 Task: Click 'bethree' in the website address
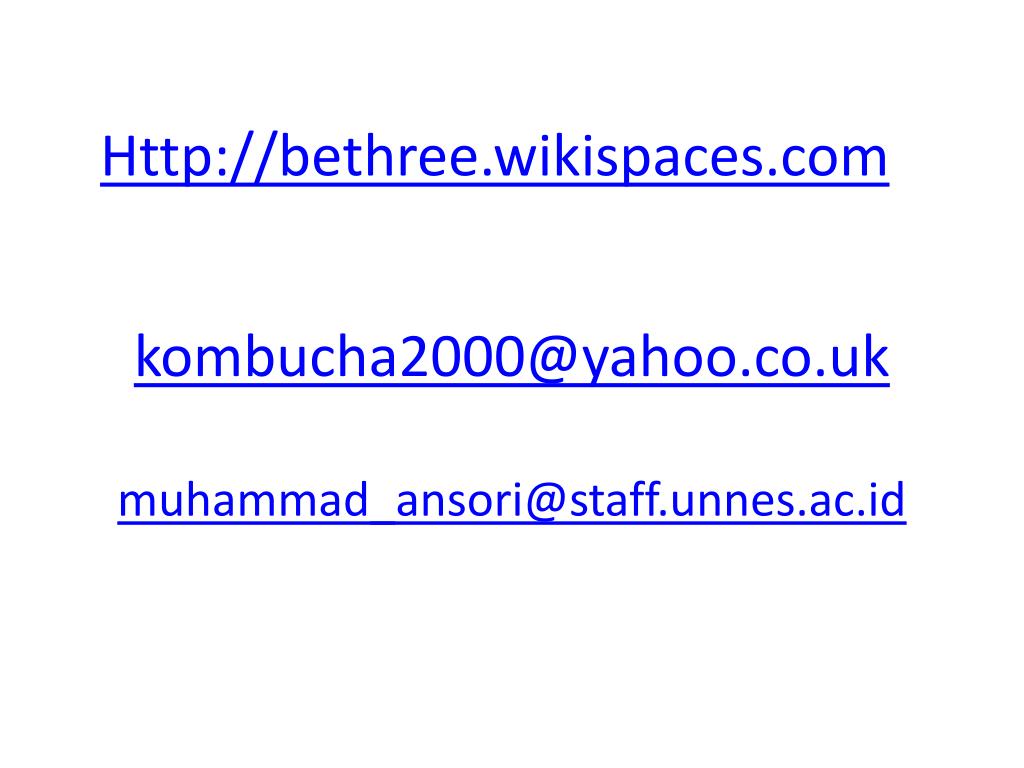point(379,157)
